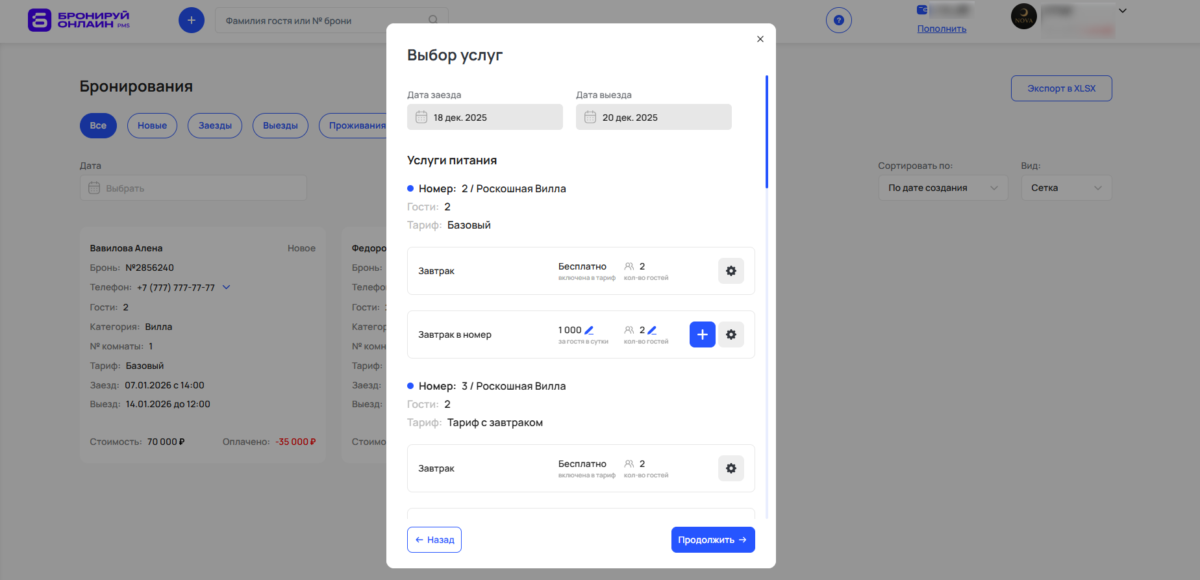Close the Выбор услуг dialog
The width and height of the screenshot is (1200, 580).
(x=760, y=39)
